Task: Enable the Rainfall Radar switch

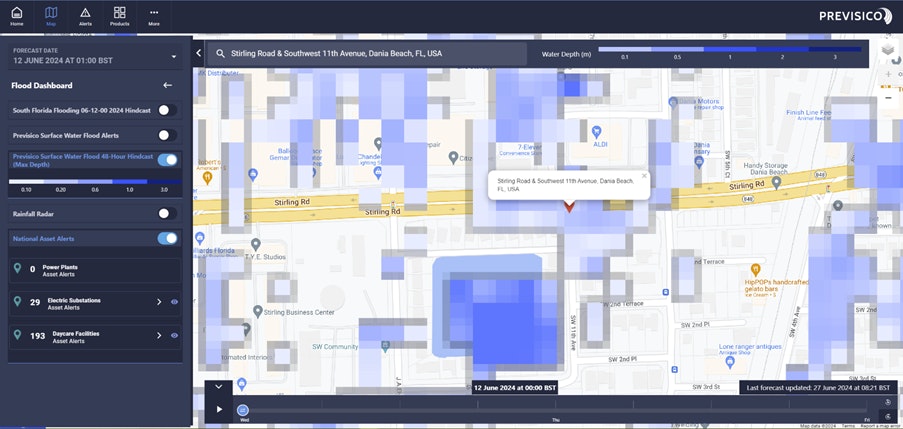Action: tap(168, 214)
